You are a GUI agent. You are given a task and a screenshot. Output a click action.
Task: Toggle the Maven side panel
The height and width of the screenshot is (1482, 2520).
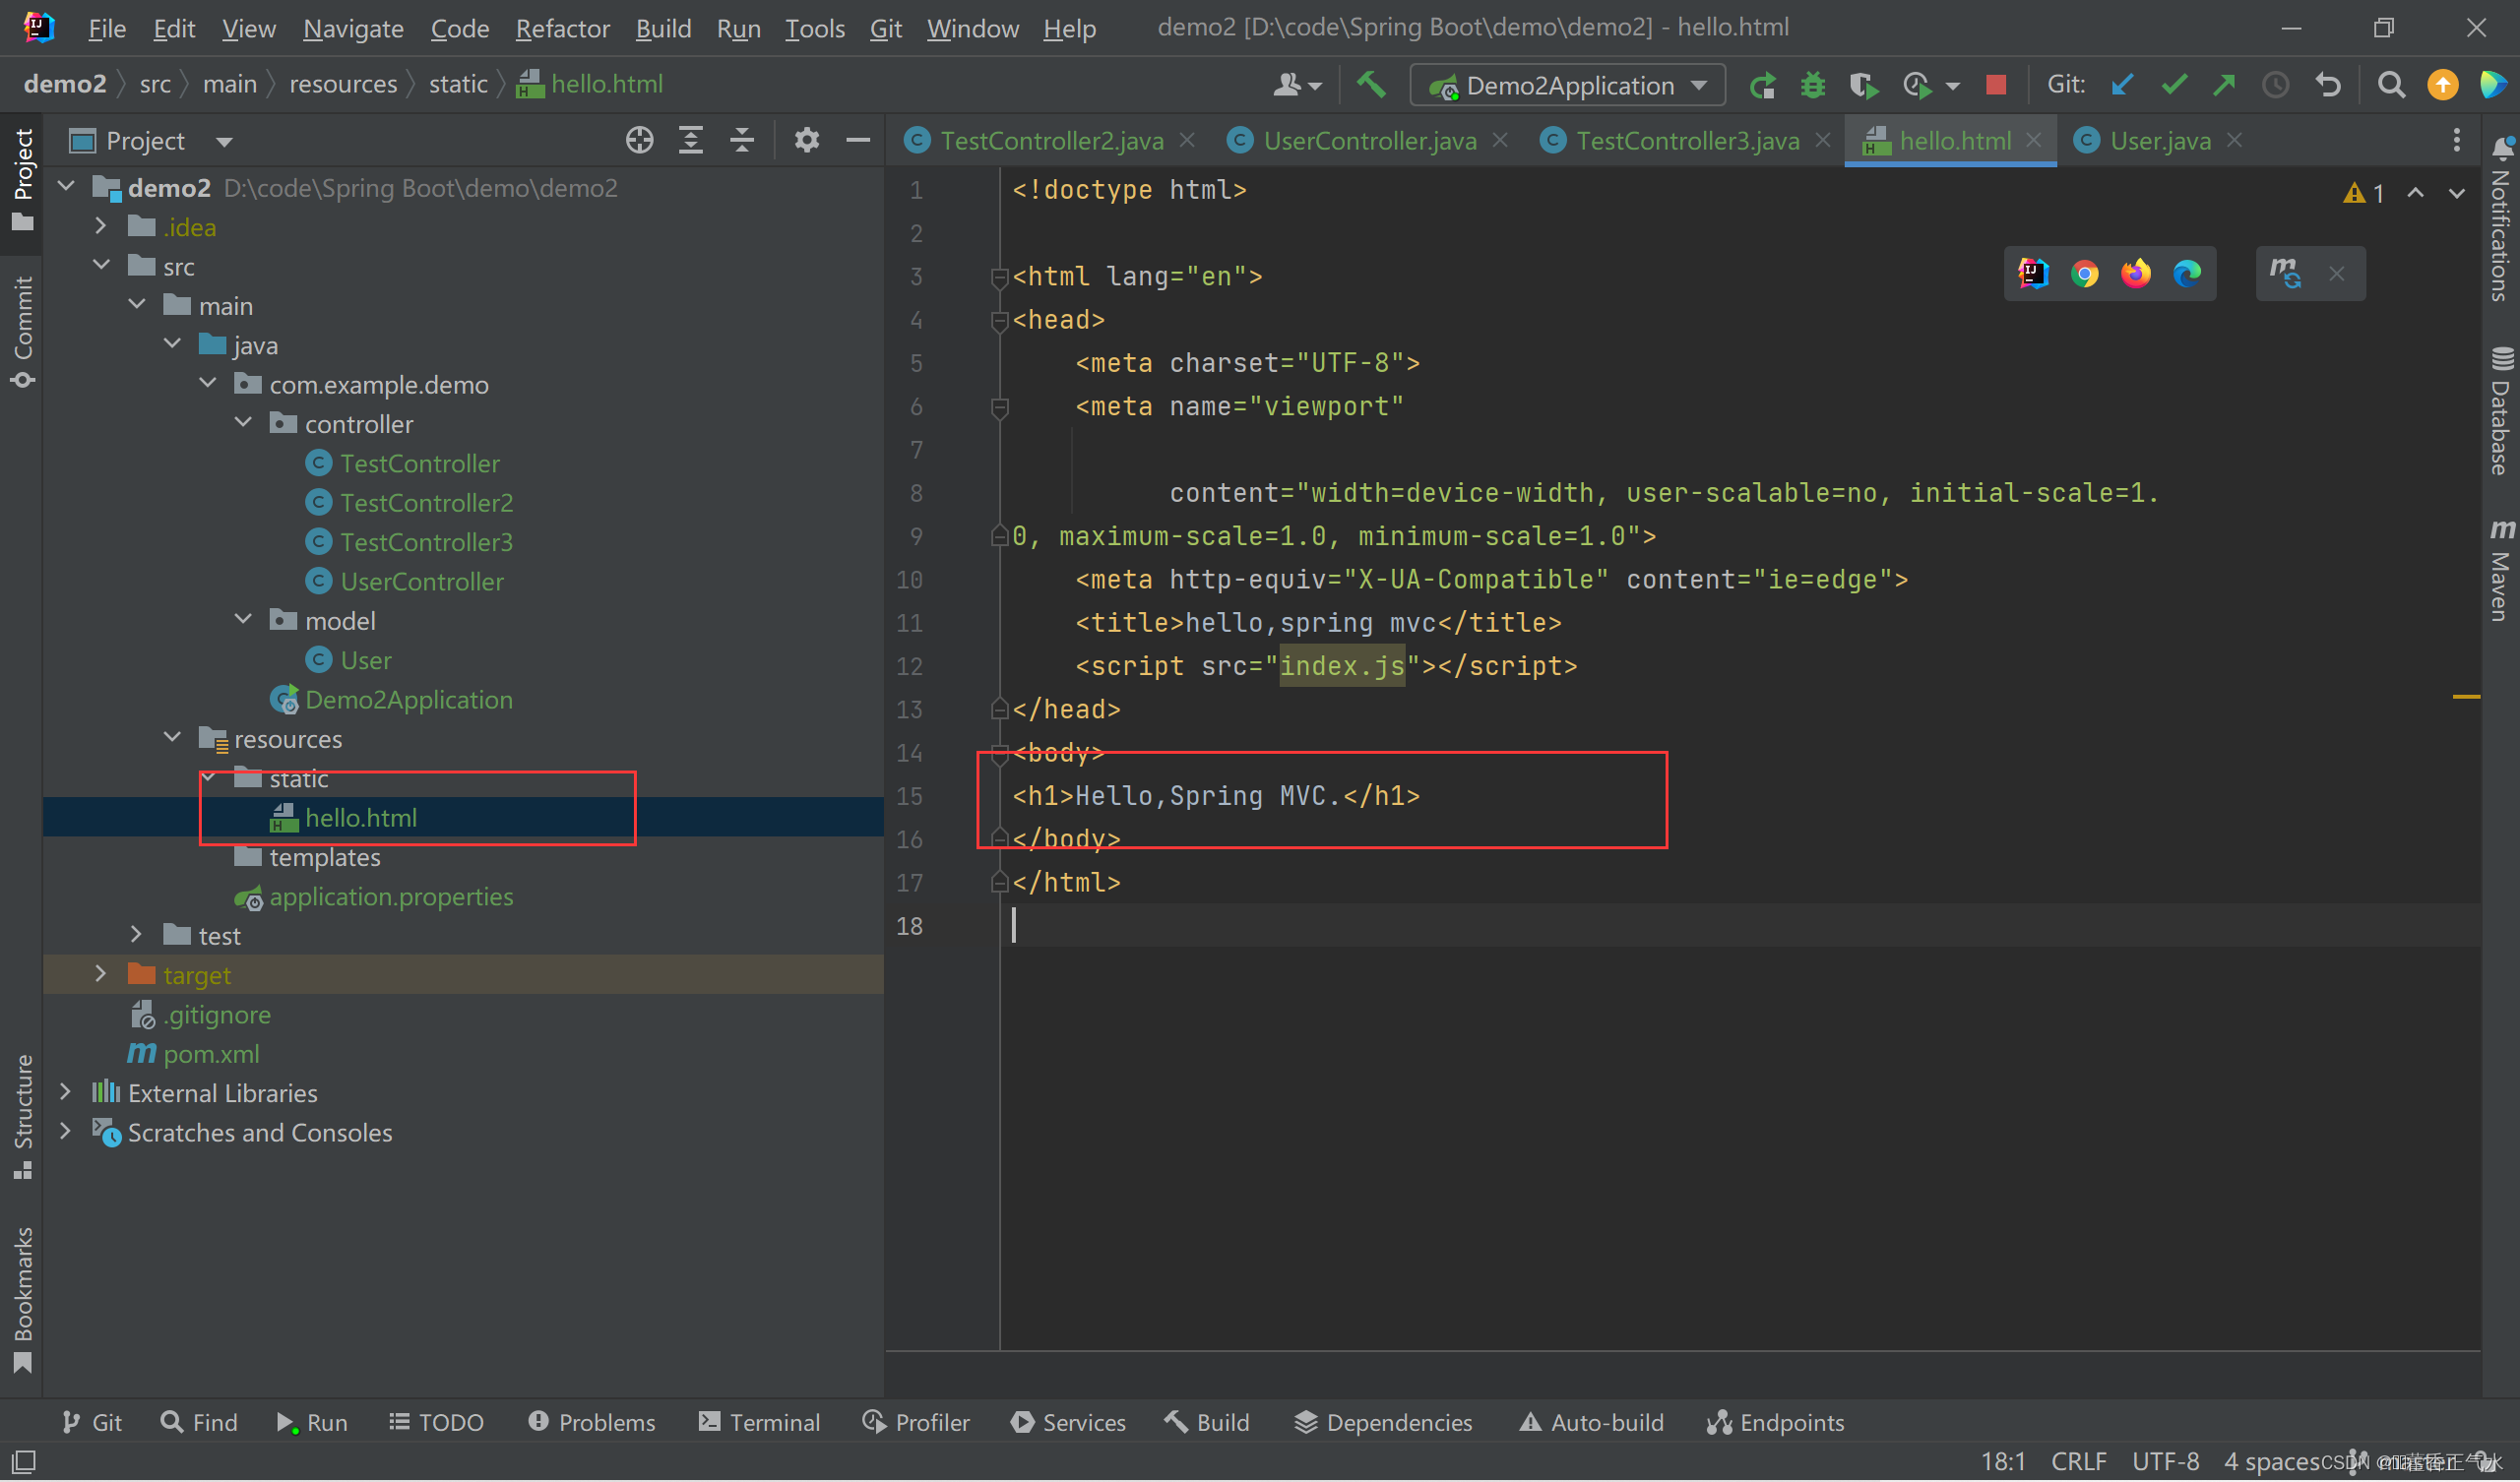click(x=2502, y=570)
